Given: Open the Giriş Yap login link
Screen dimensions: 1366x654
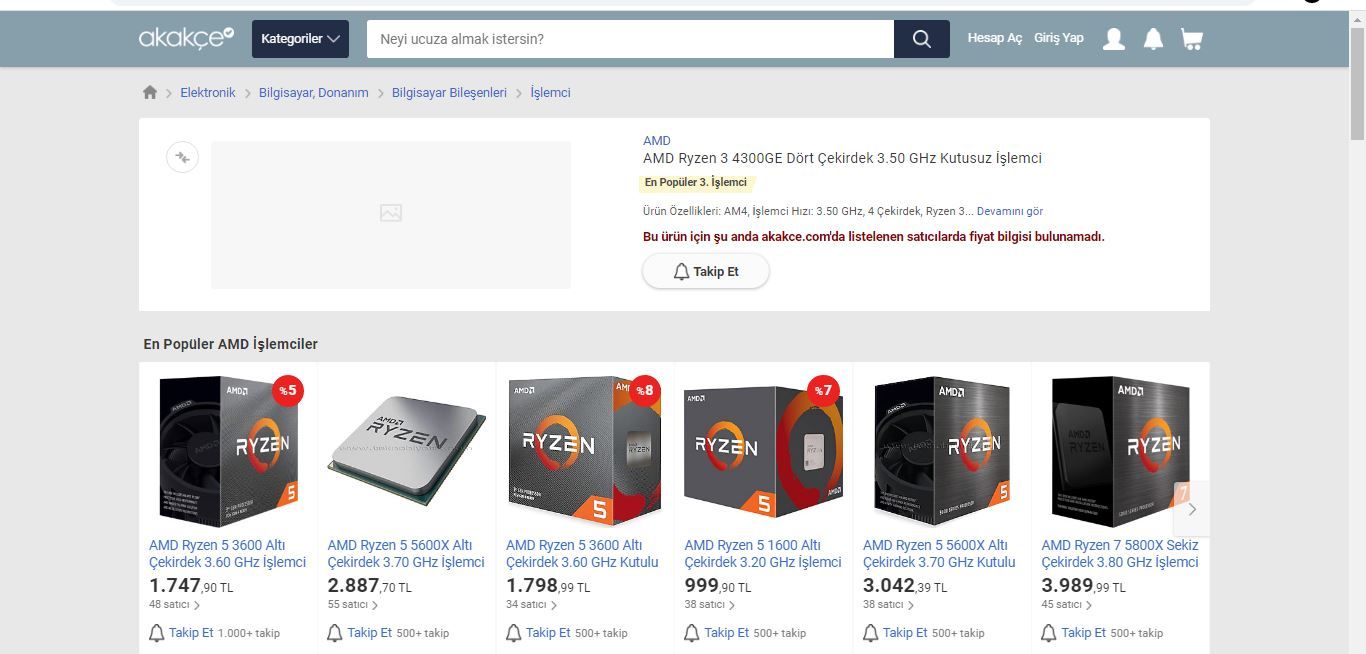Looking at the screenshot, I should pyautogui.click(x=1059, y=38).
